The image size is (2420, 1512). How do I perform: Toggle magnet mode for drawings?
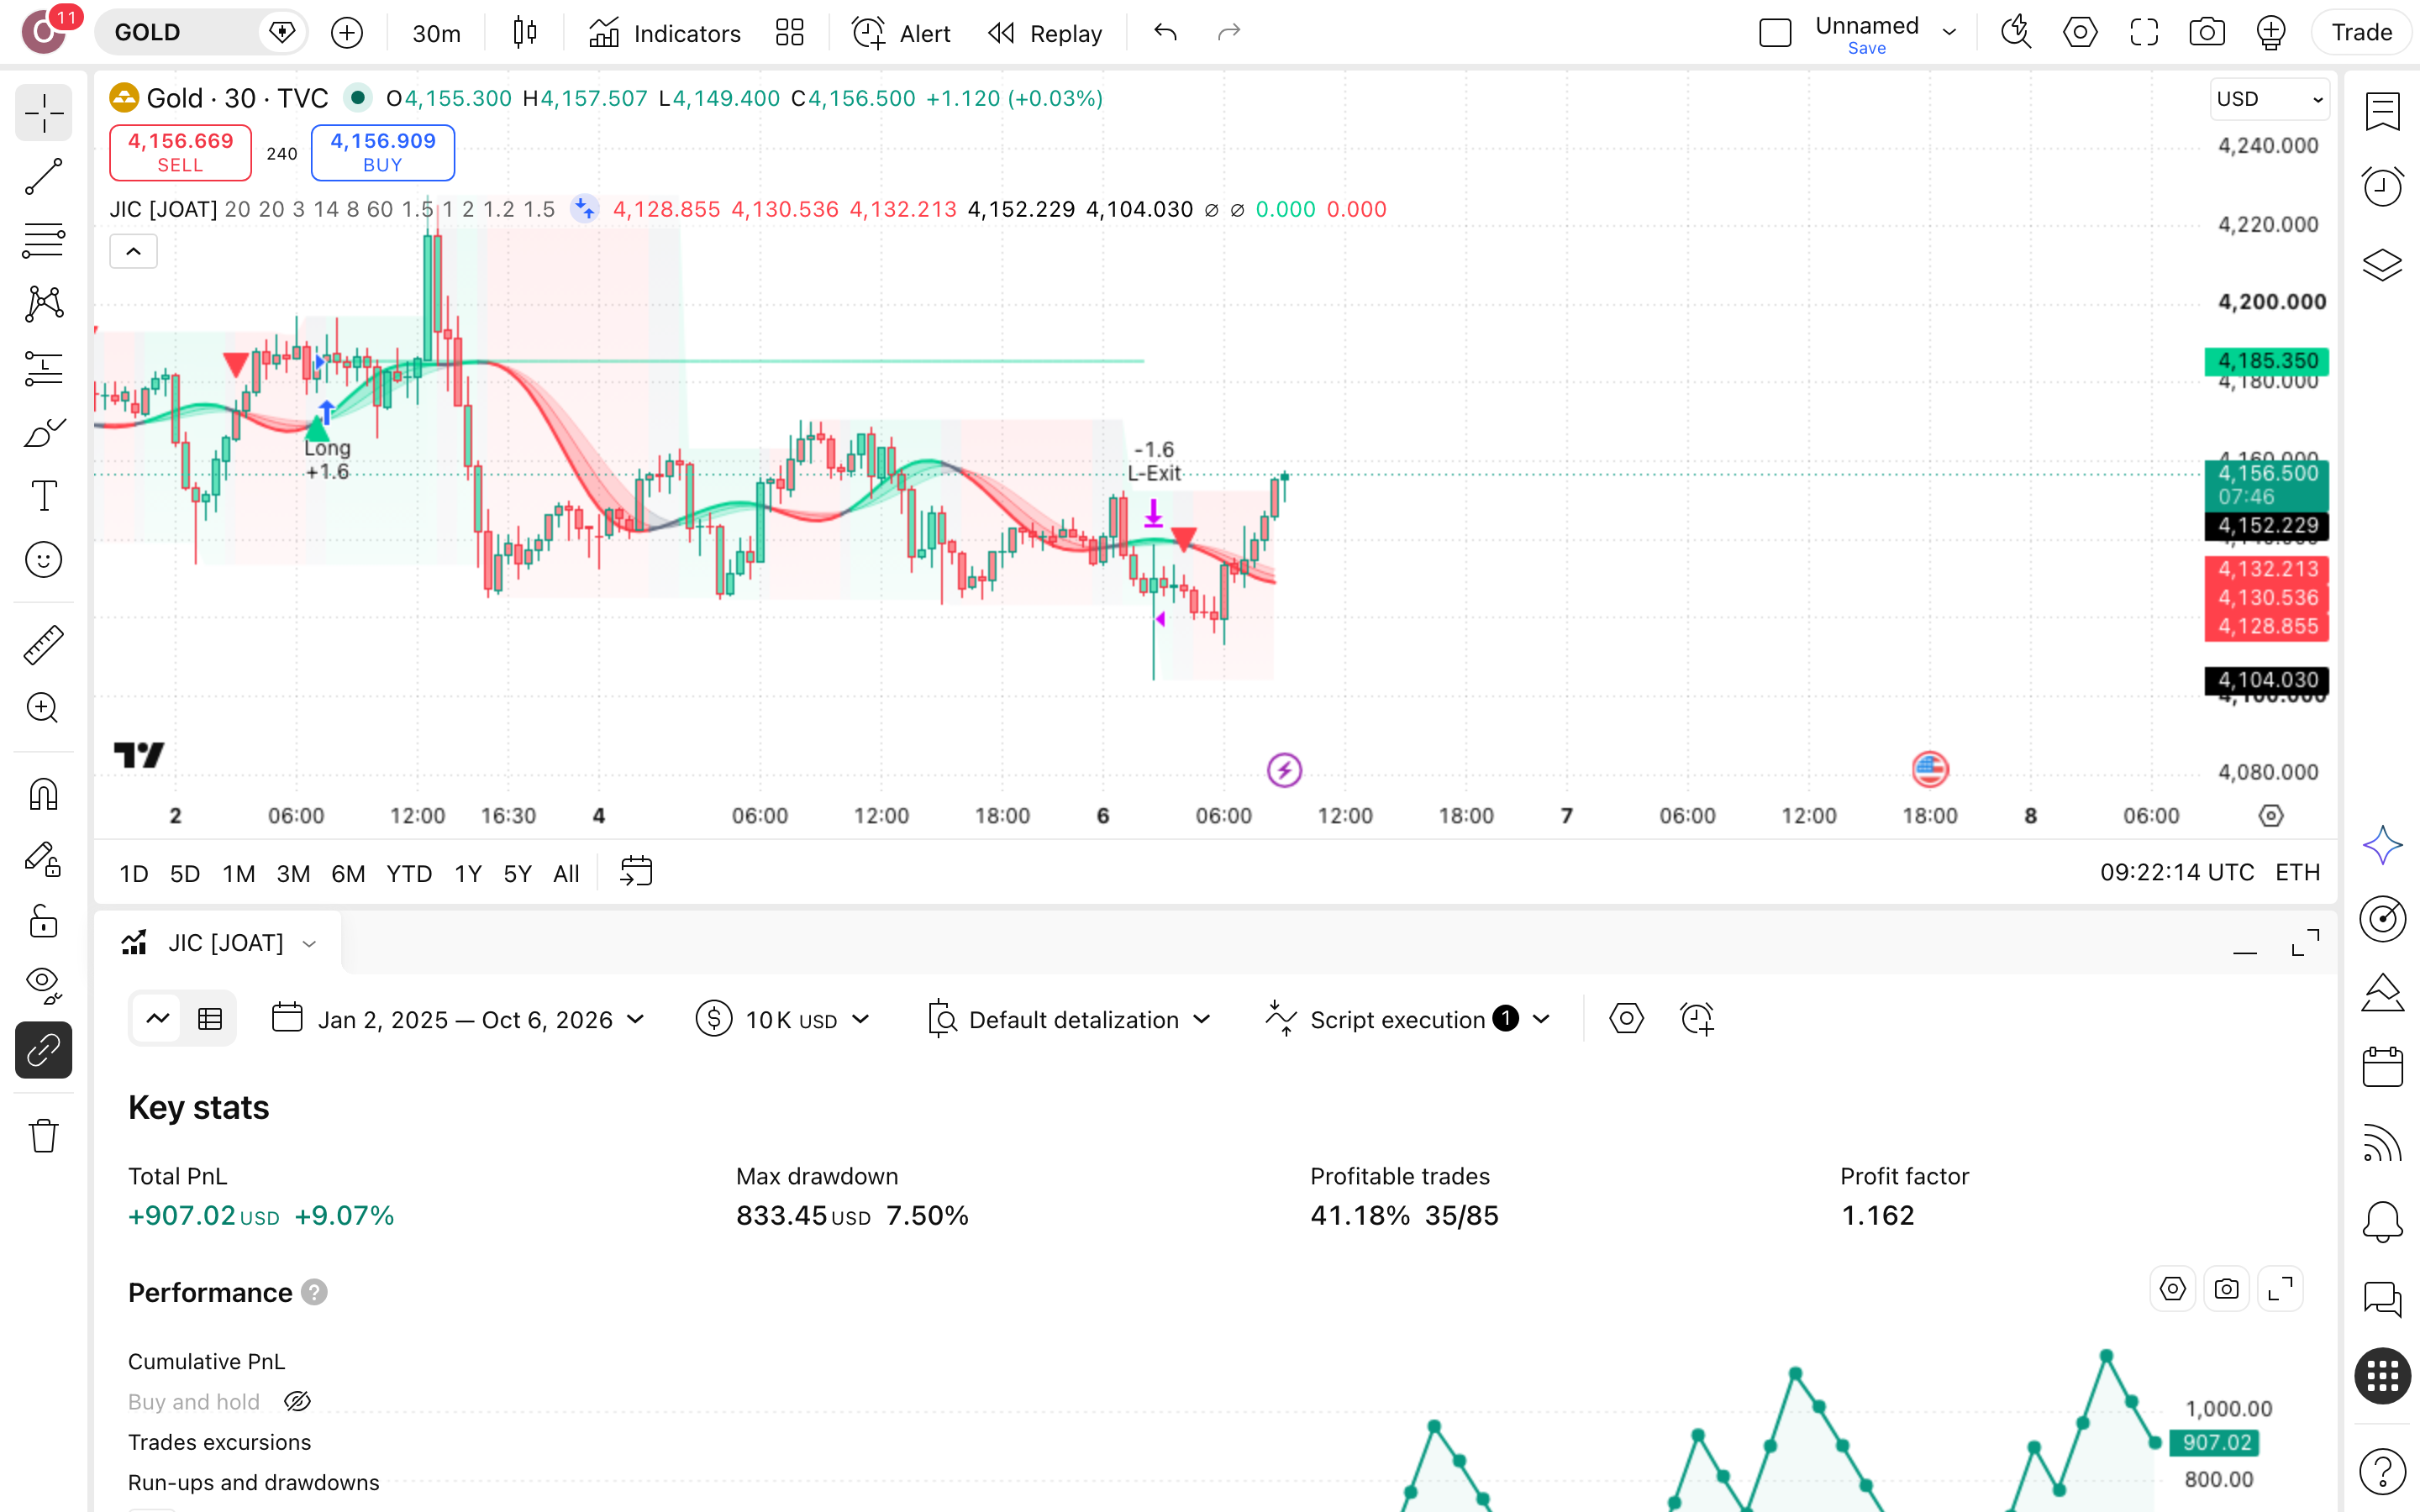coord(43,795)
